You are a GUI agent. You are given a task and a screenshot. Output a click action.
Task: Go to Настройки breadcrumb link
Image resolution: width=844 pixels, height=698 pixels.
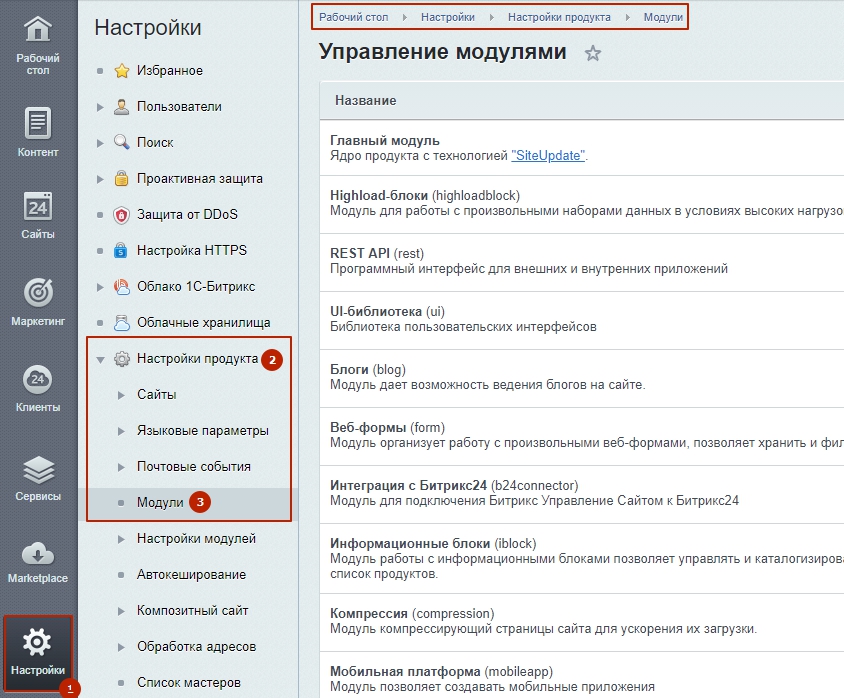tap(448, 17)
